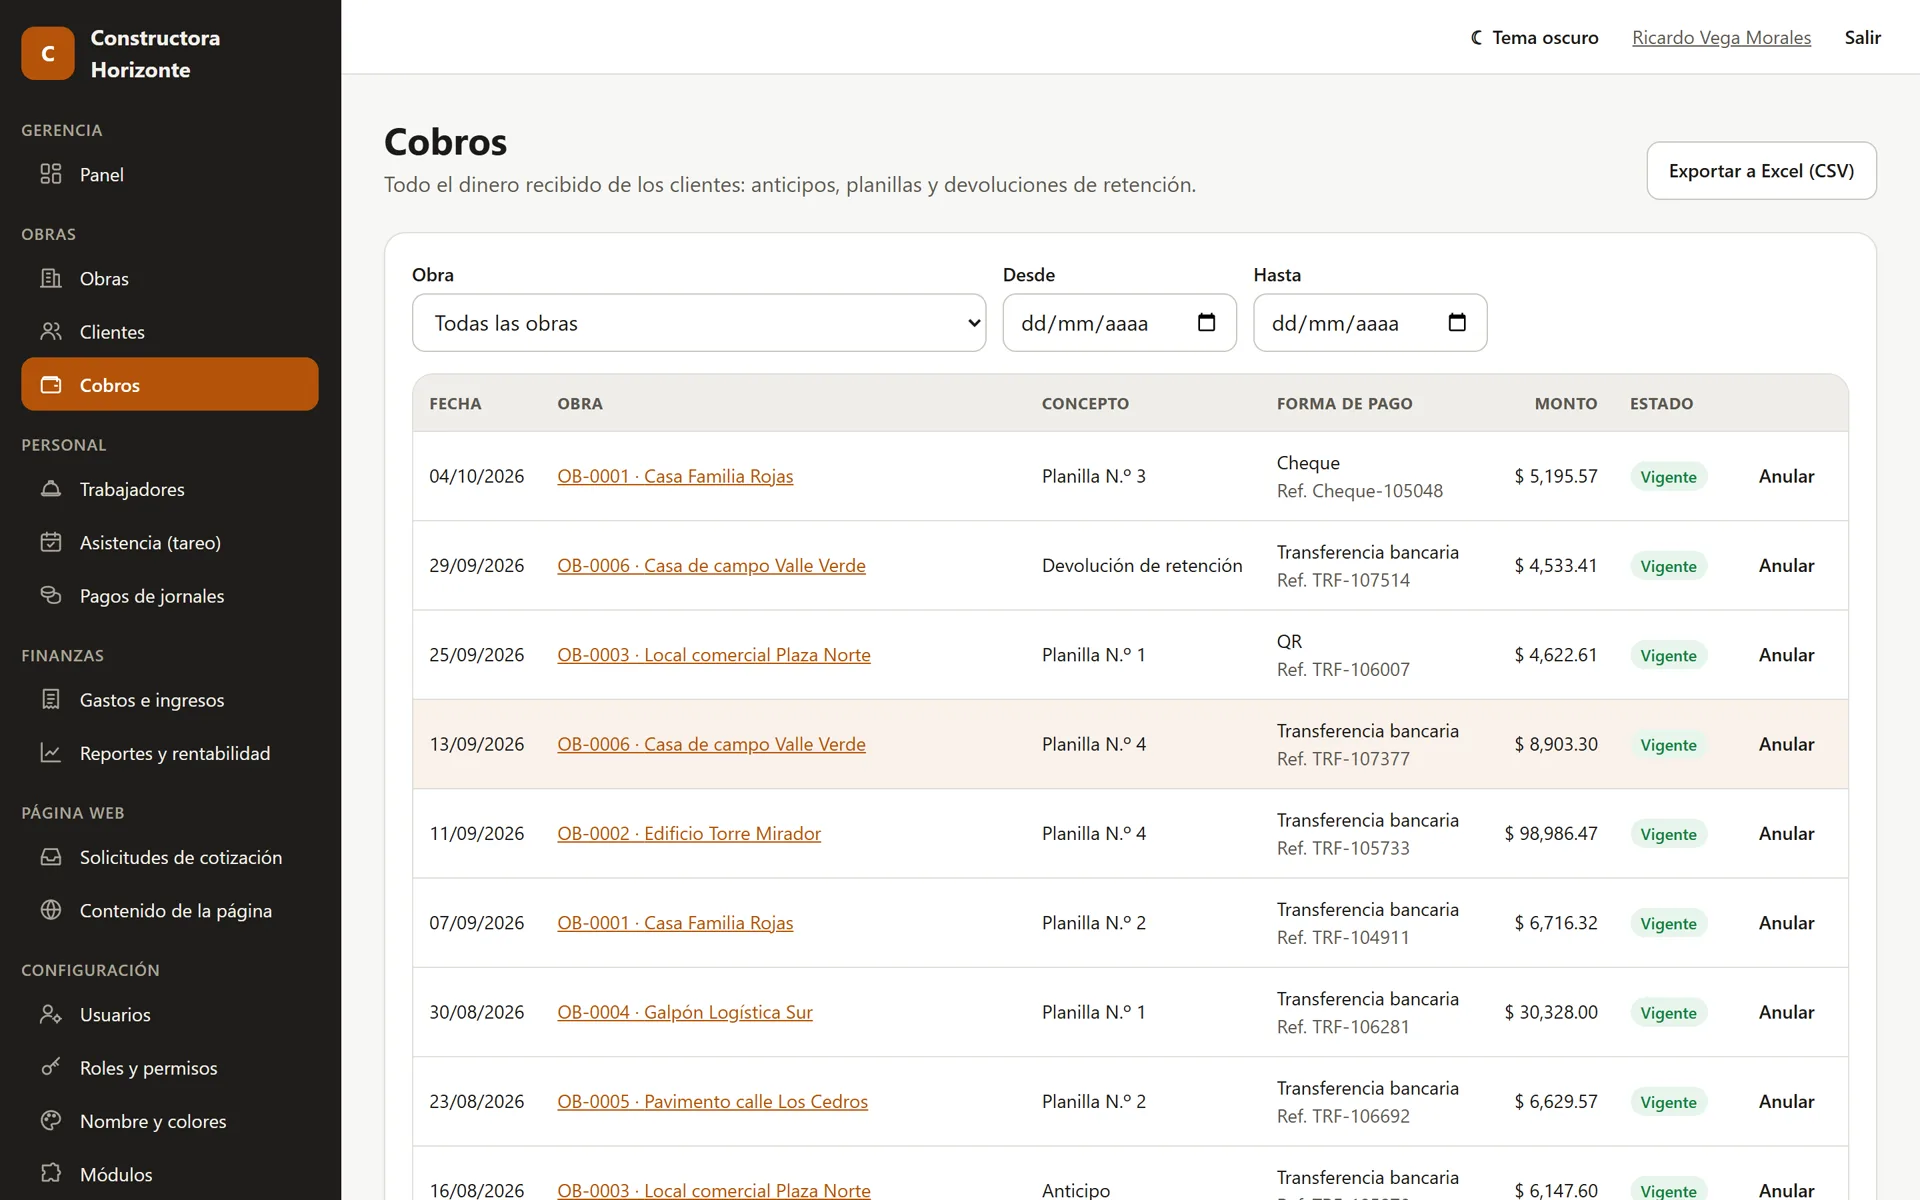Anular the $ 98,986.47 Torre Mirador payment
This screenshot has height=1200, width=1920.
coord(1786,833)
